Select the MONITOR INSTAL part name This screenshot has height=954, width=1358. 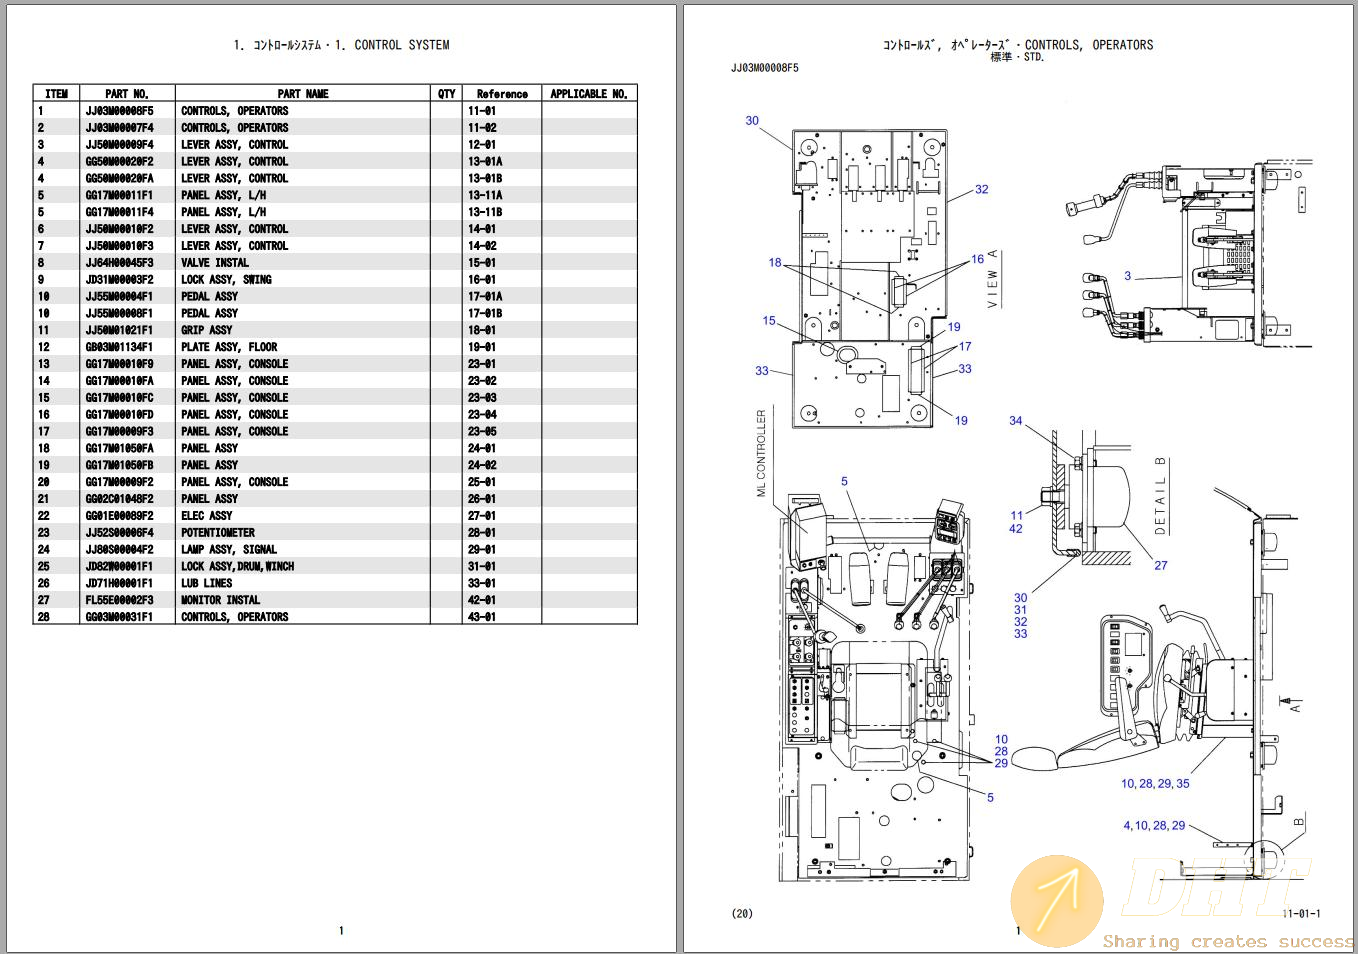(x=221, y=600)
